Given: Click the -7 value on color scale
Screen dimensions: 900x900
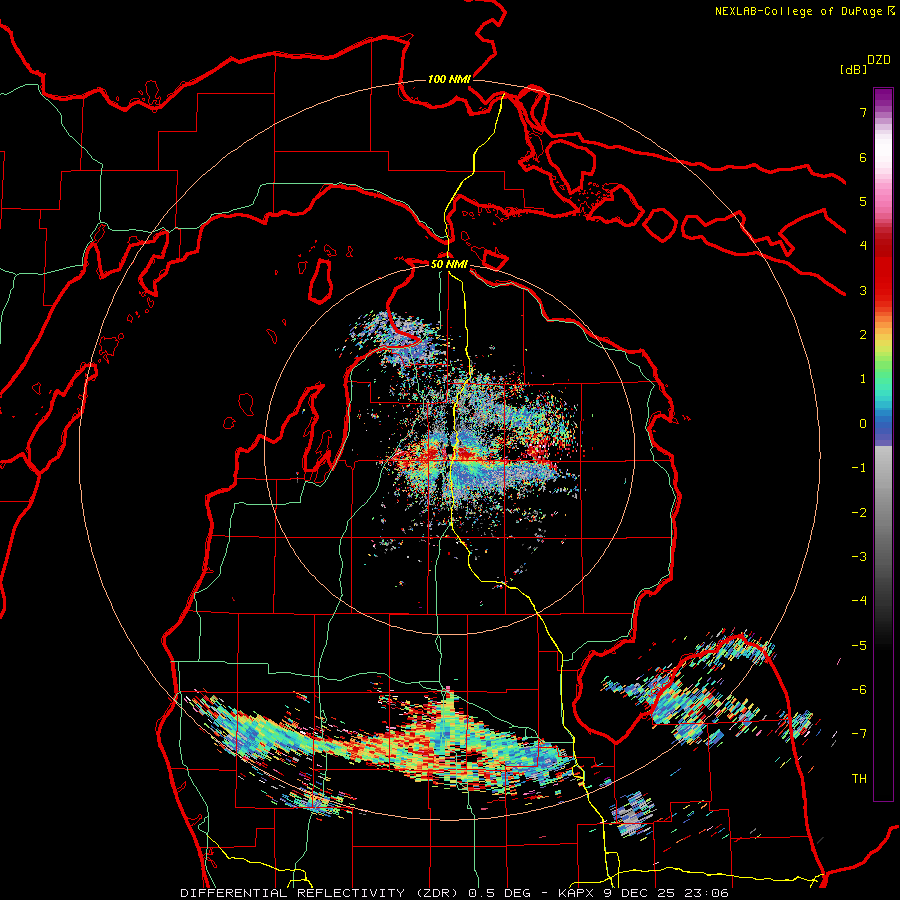Looking at the screenshot, I should [x=859, y=734].
